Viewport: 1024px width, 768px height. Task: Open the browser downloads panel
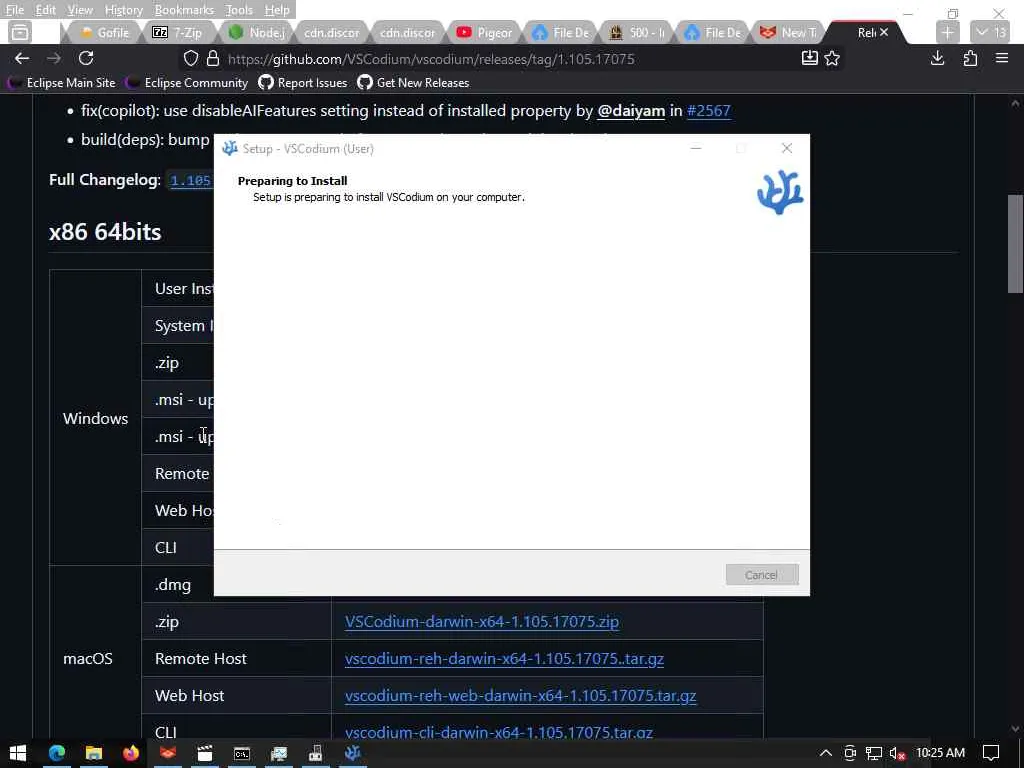[938, 59]
